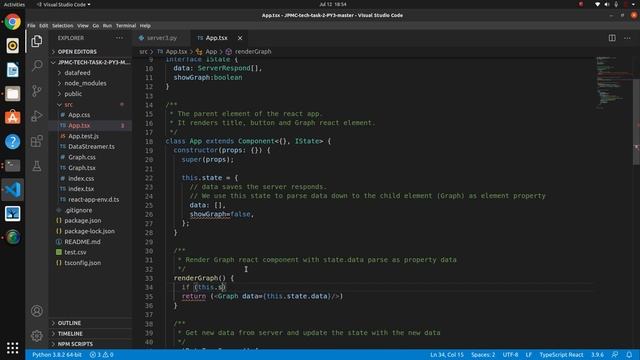Expand the datafeed folder
Image resolution: width=640 pixels, height=360 pixels.
tap(77, 73)
